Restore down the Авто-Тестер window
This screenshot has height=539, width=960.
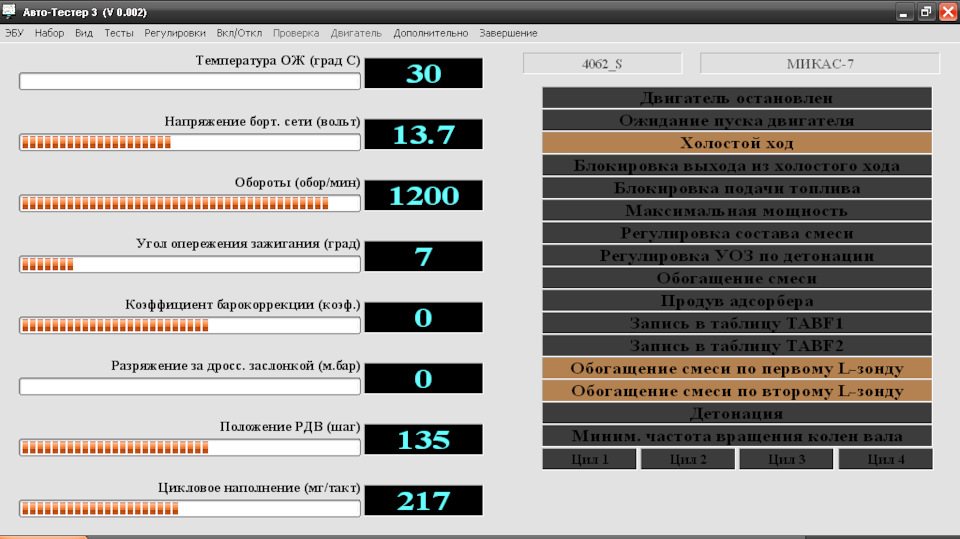(x=926, y=12)
